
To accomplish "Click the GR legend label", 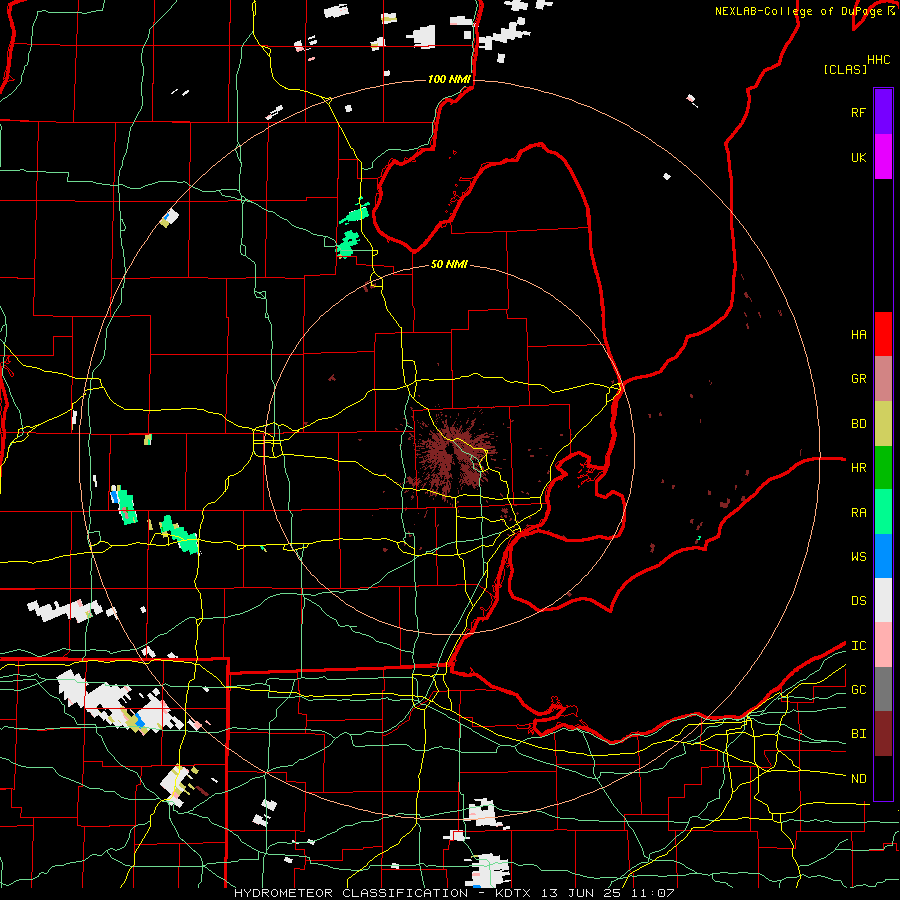I will pos(858,379).
